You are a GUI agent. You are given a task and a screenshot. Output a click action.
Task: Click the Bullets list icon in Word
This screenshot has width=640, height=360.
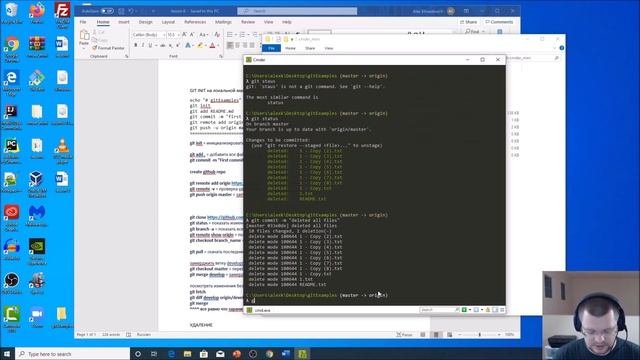point(230,35)
